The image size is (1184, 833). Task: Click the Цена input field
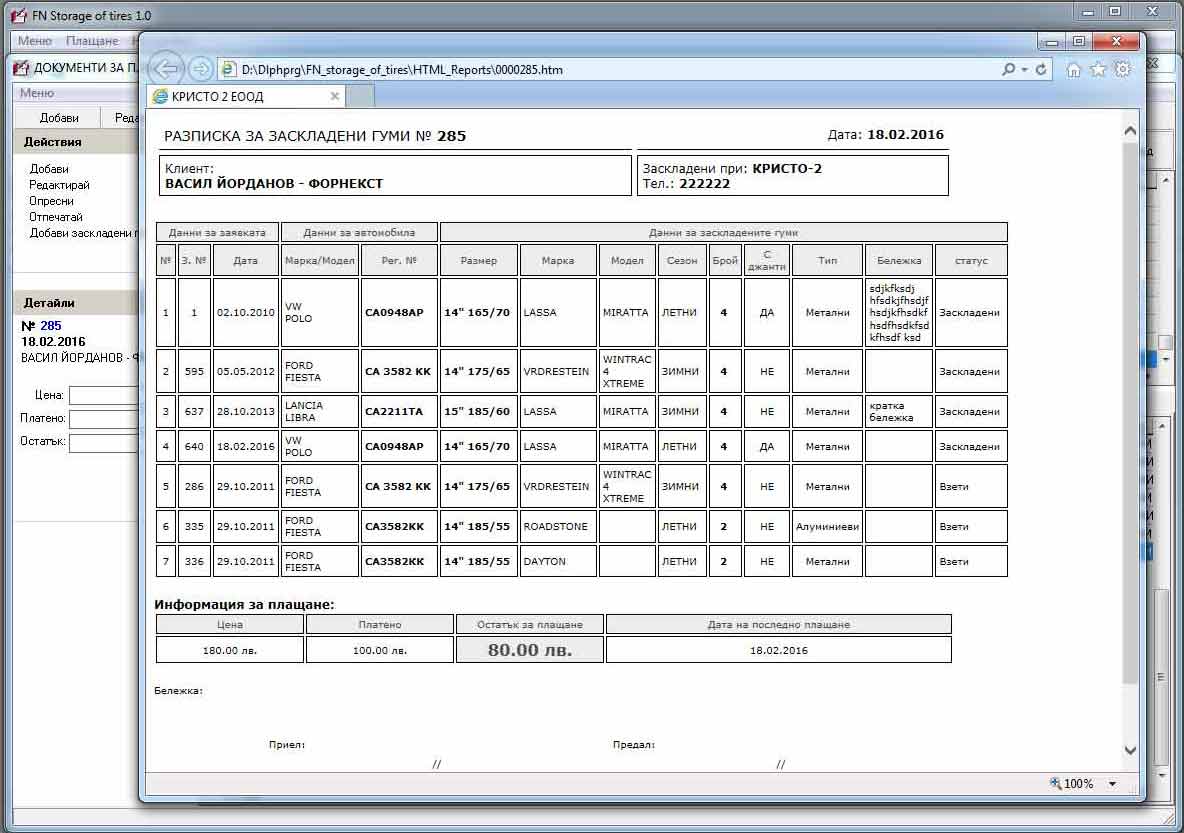[x=103, y=395]
